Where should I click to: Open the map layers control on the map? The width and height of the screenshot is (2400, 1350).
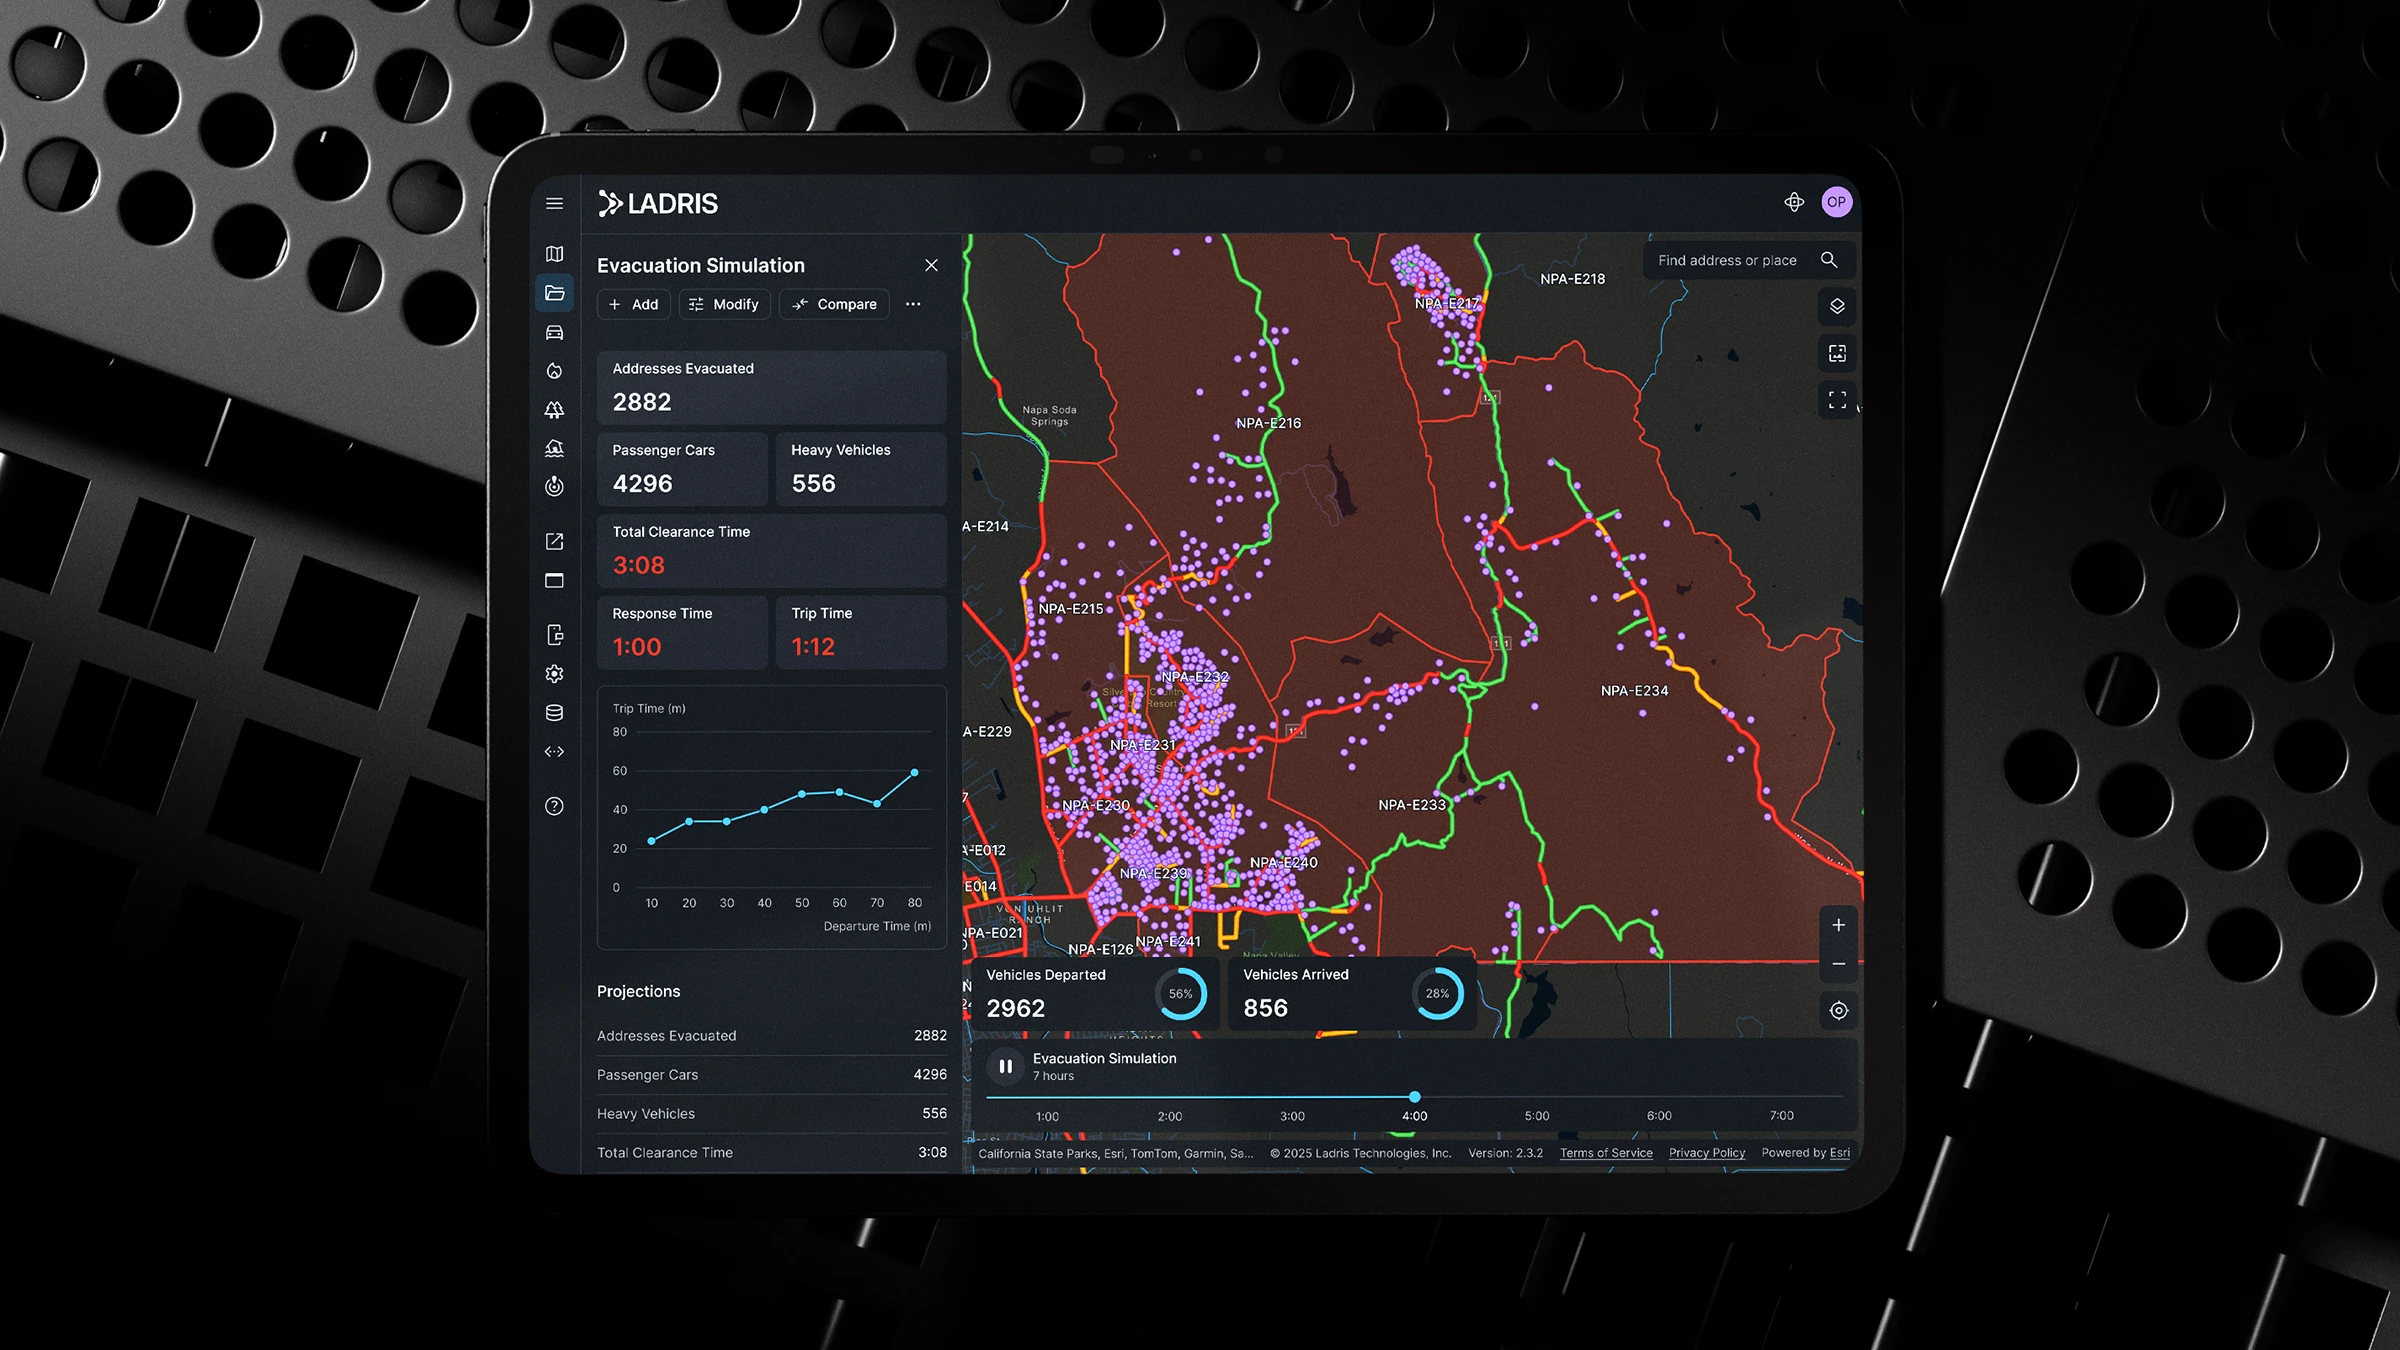[x=1837, y=306]
